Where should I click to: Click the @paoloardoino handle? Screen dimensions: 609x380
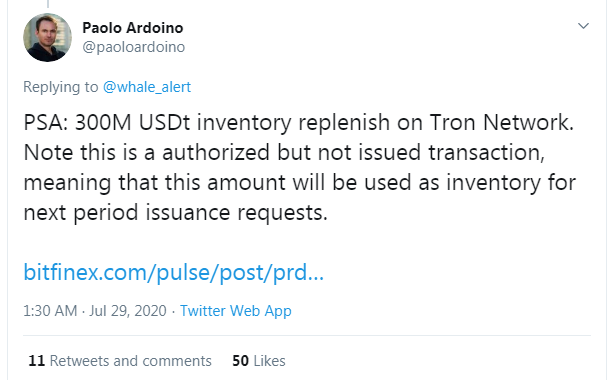click(134, 47)
